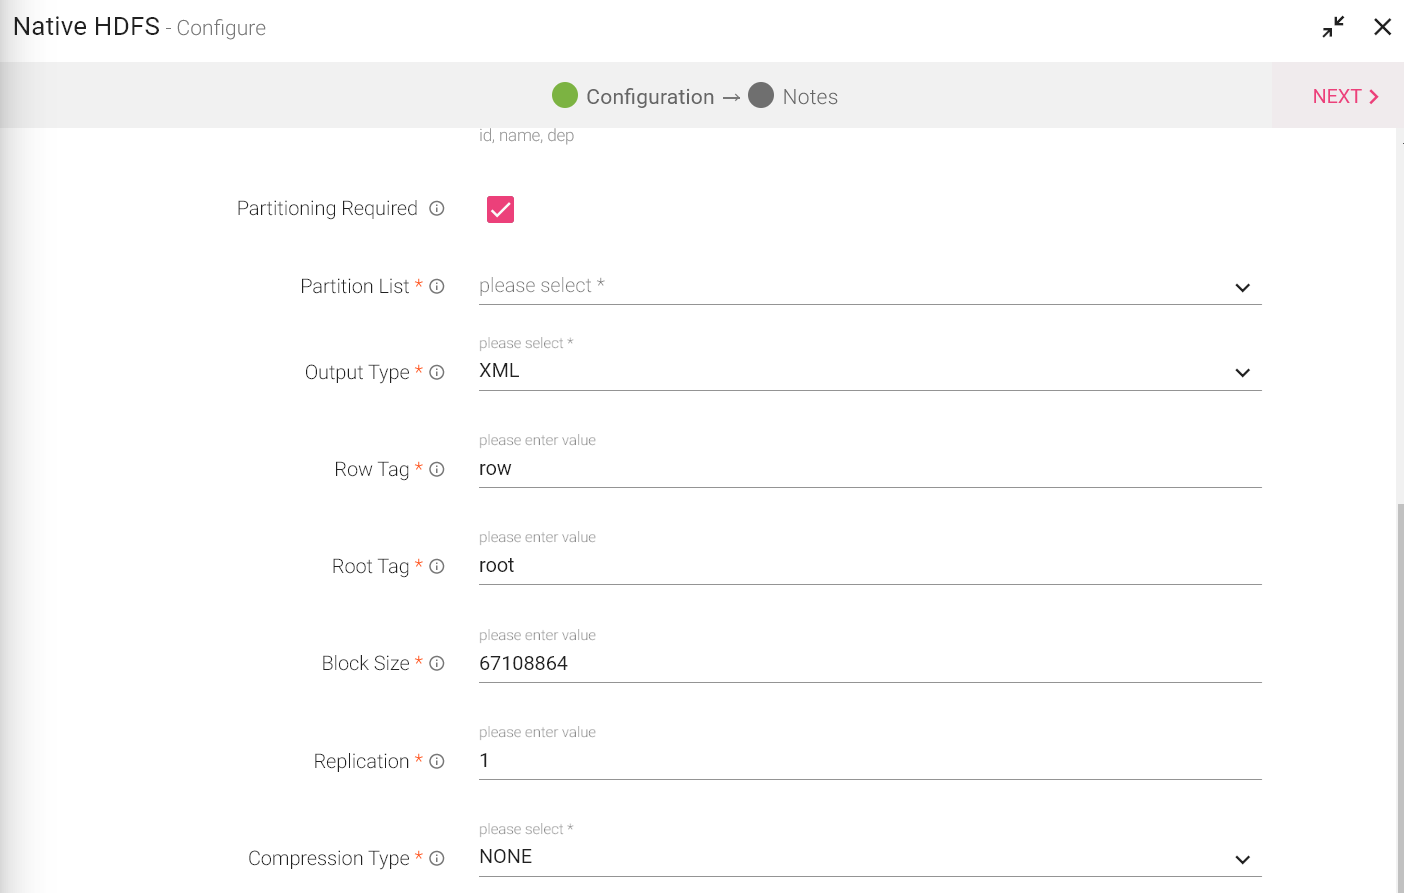1404x893 pixels.
Task: Click the Row Tag input field
Action: pos(868,469)
